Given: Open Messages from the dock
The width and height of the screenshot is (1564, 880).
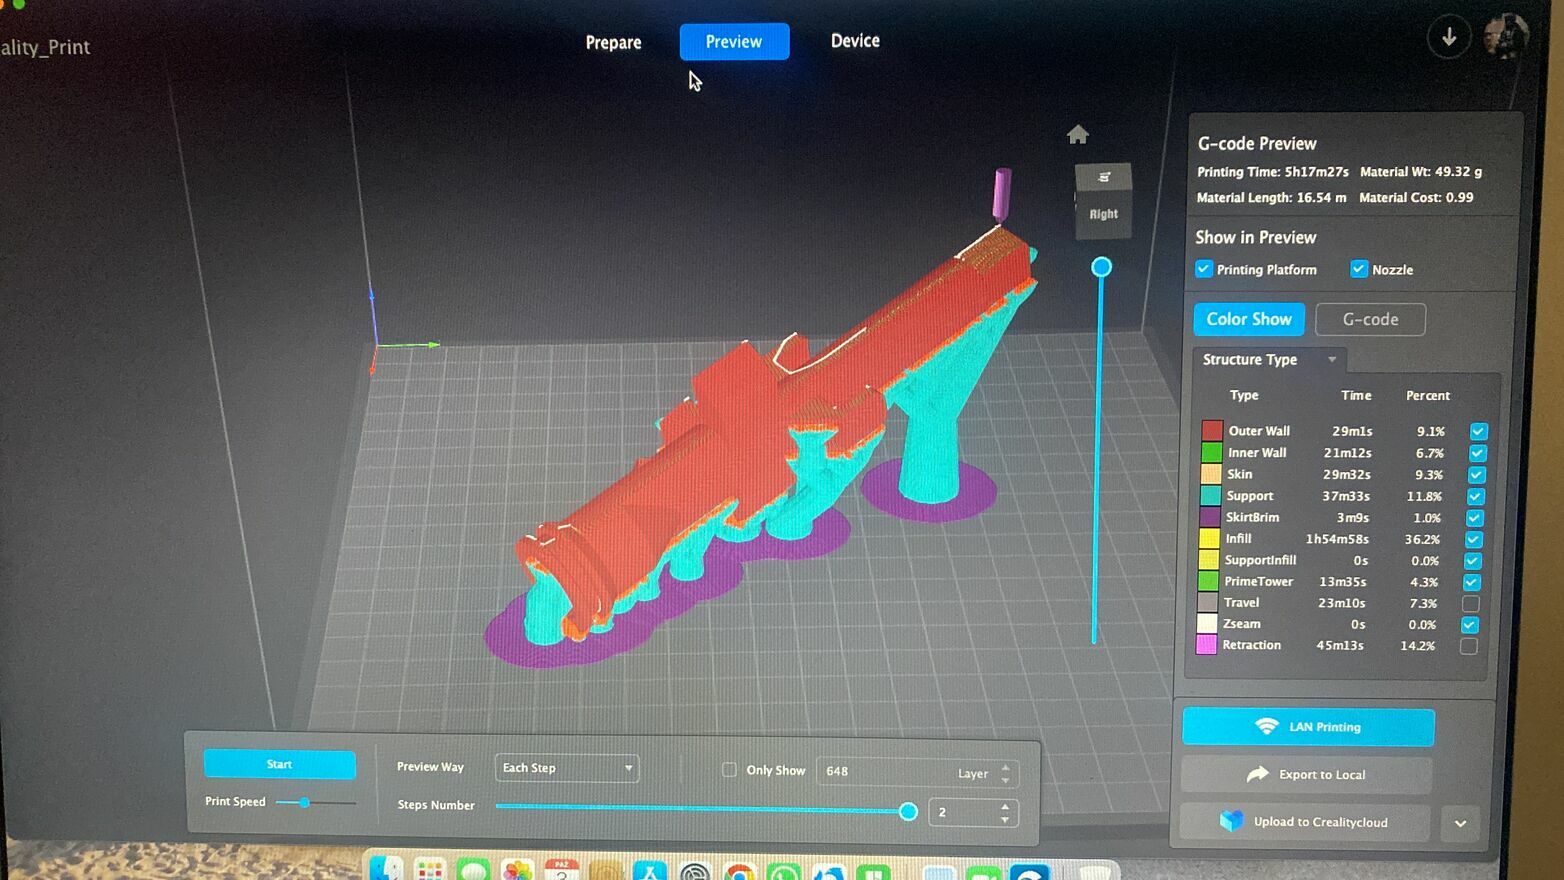Looking at the screenshot, I should [474, 870].
